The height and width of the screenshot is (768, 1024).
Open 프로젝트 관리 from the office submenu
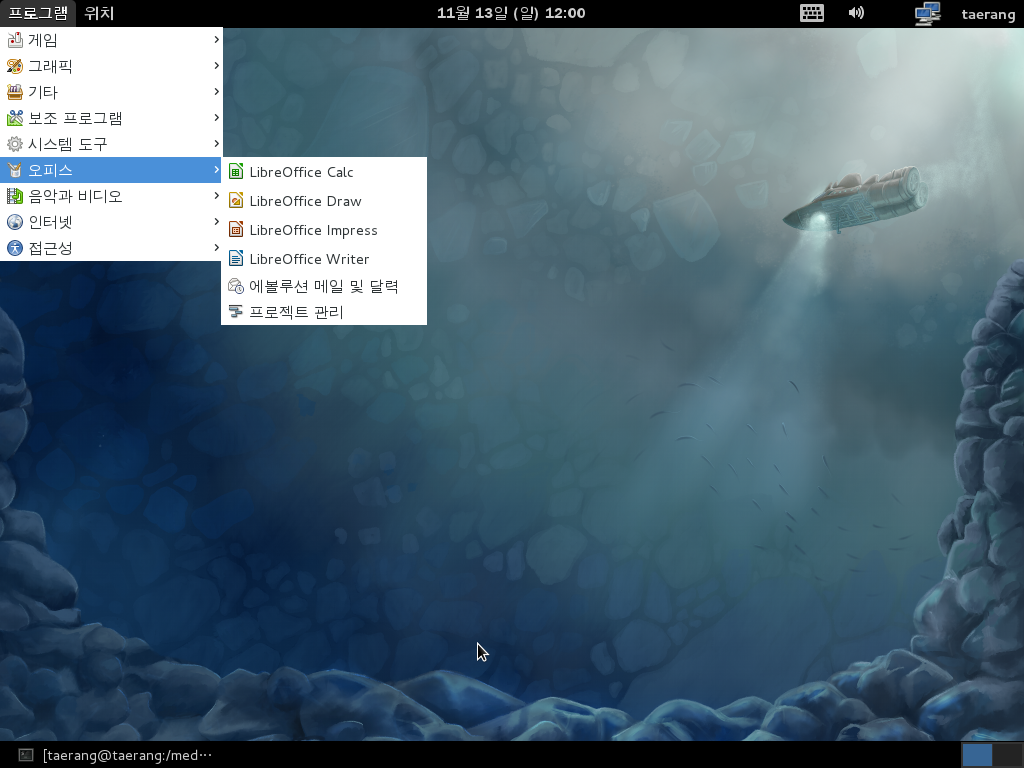pos(324,312)
